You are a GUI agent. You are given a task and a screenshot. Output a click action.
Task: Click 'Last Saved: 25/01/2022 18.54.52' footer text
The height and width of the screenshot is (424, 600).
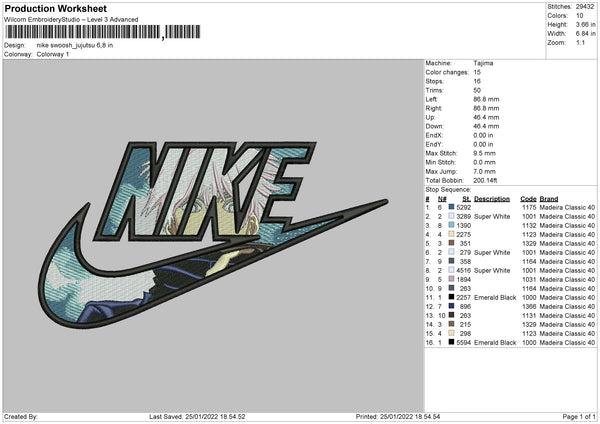pyautogui.click(x=197, y=416)
